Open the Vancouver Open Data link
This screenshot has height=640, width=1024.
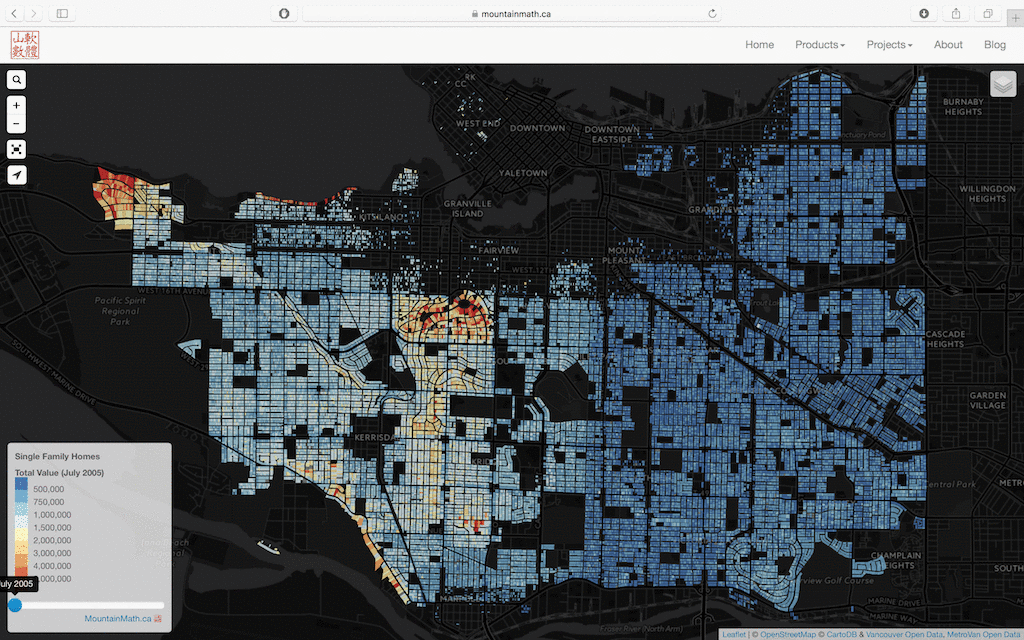tap(904, 634)
